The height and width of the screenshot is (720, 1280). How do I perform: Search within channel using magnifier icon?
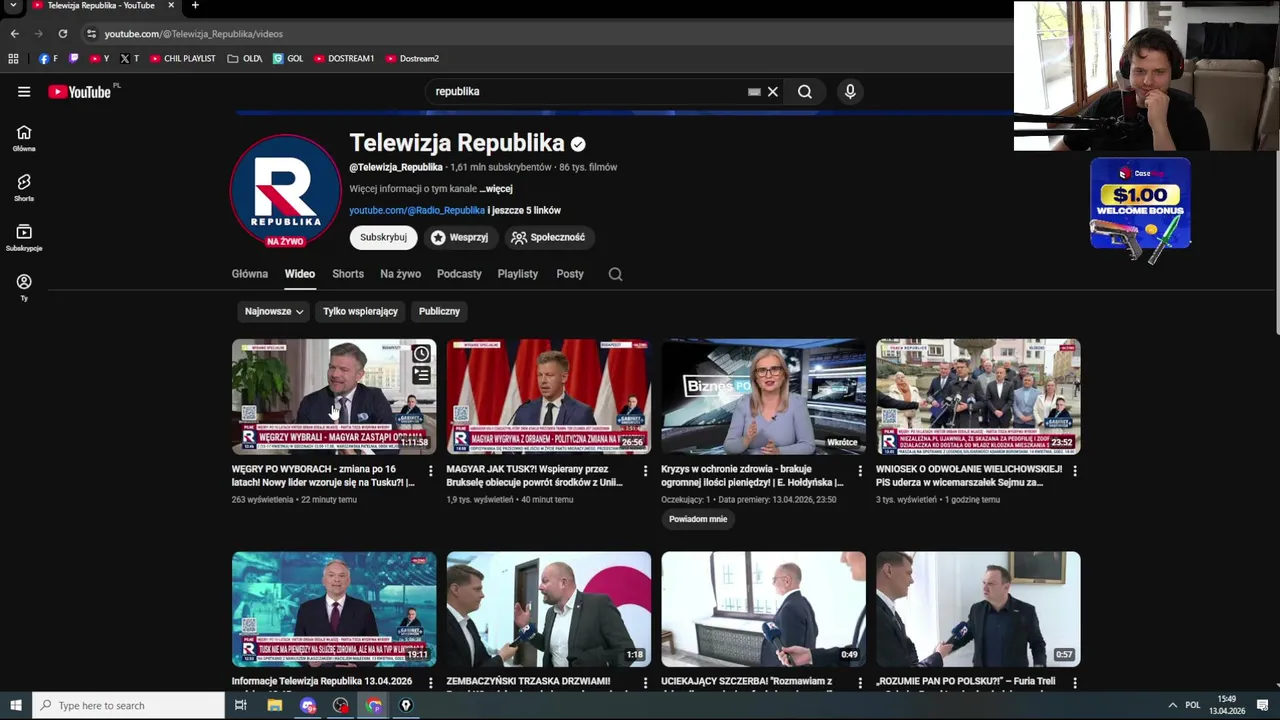pos(615,274)
